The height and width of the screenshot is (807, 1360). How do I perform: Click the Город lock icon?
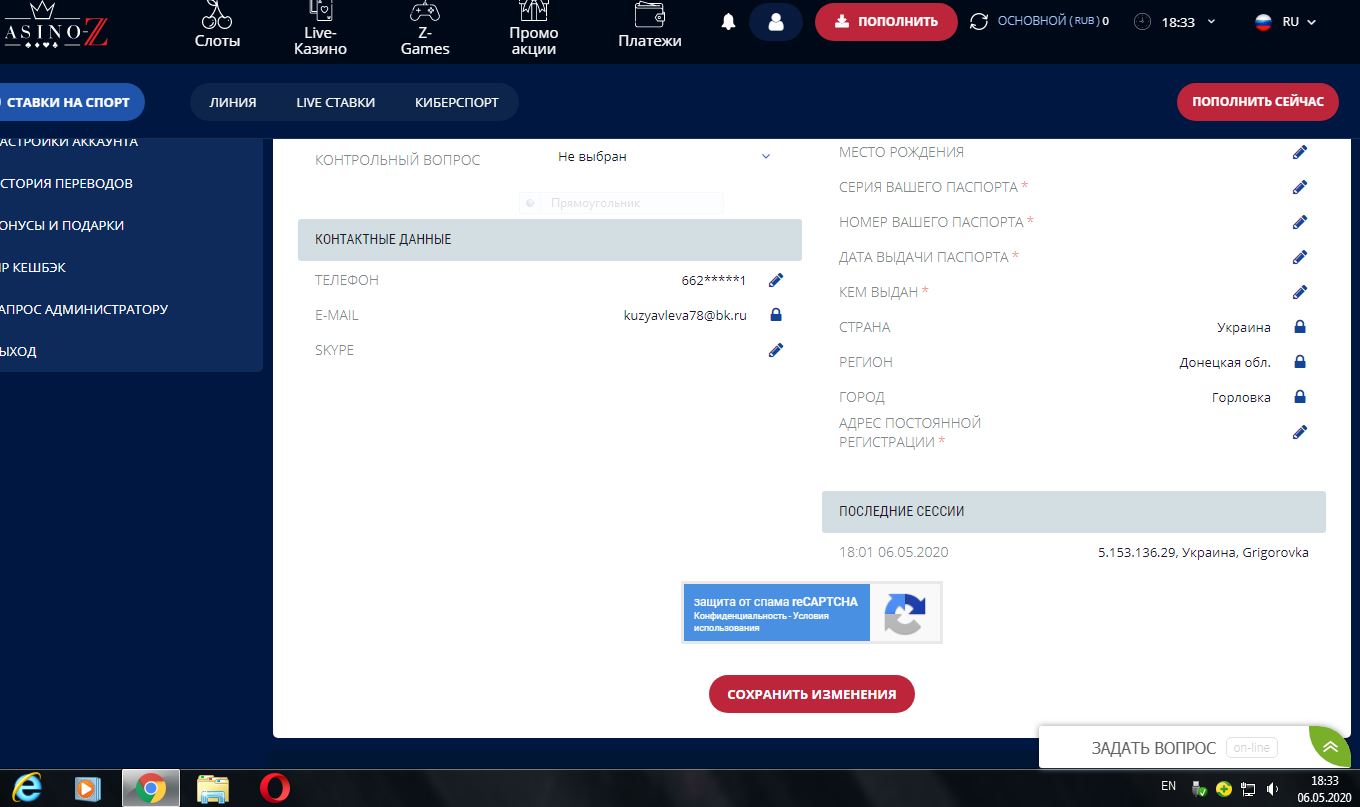[x=1300, y=397]
